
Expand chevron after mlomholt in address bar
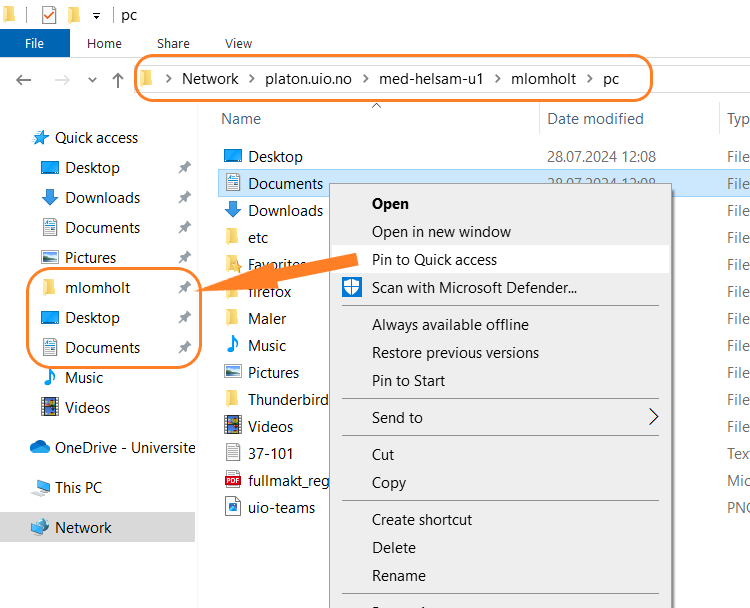(589, 78)
